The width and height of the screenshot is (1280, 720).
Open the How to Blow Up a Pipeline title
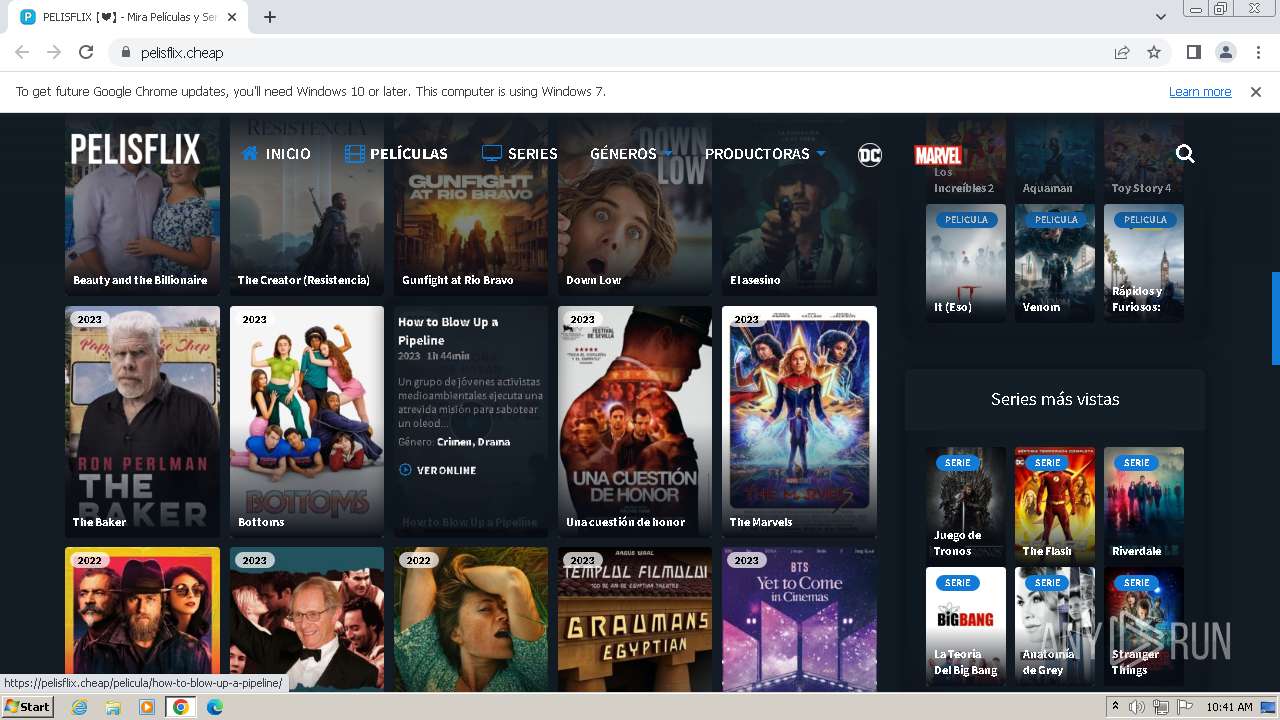(448, 331)
